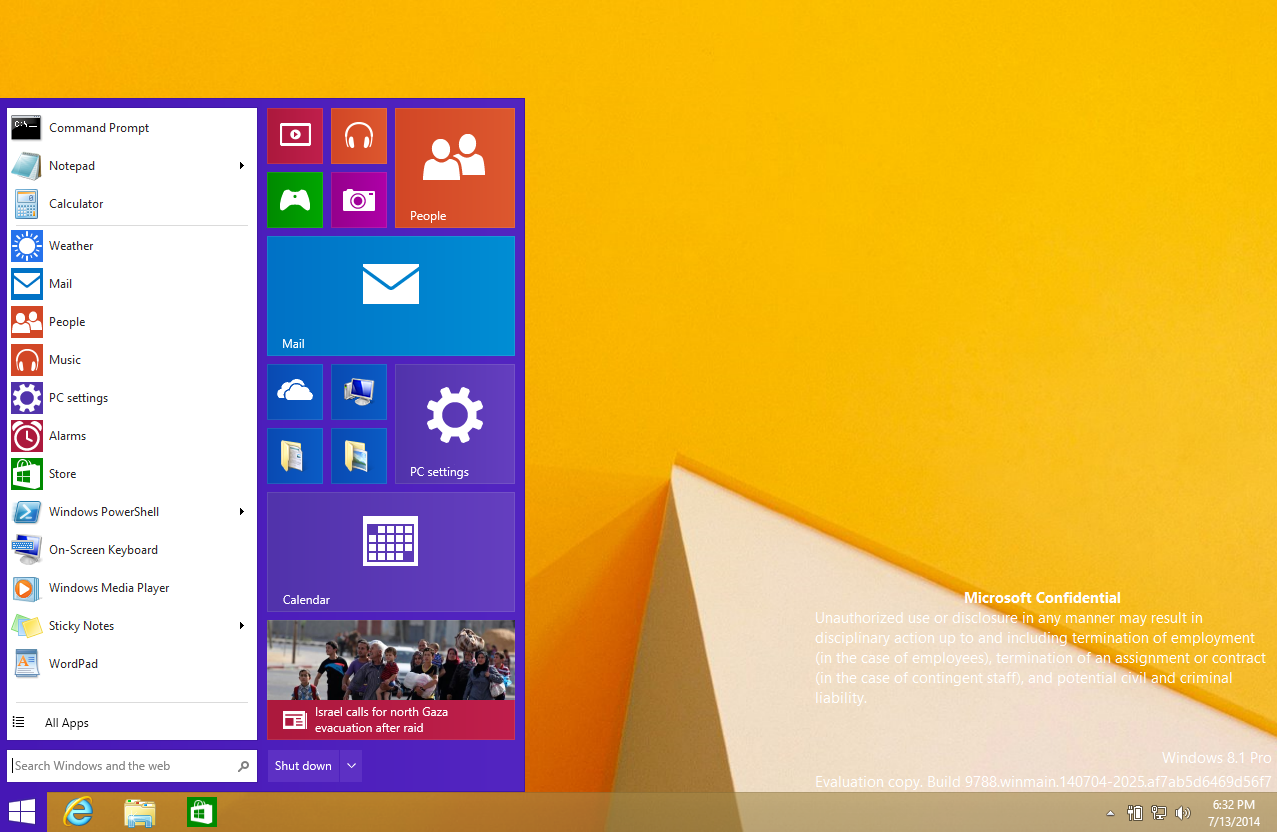Click the volume speaker tray icon
Viewport: 1277px width, 832px height.
(1184, 813)
